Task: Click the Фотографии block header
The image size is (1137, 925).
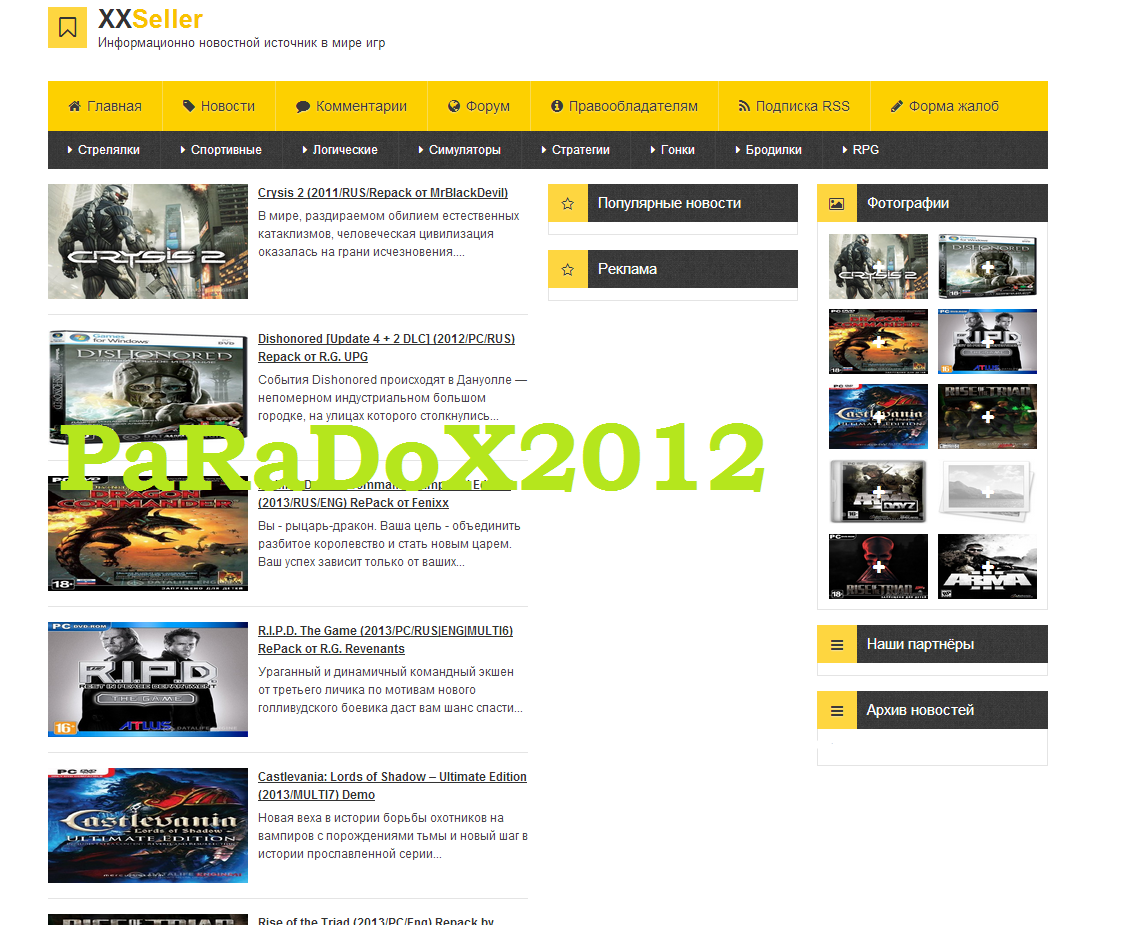Action: pyautogui.click(x=933, y=204)
